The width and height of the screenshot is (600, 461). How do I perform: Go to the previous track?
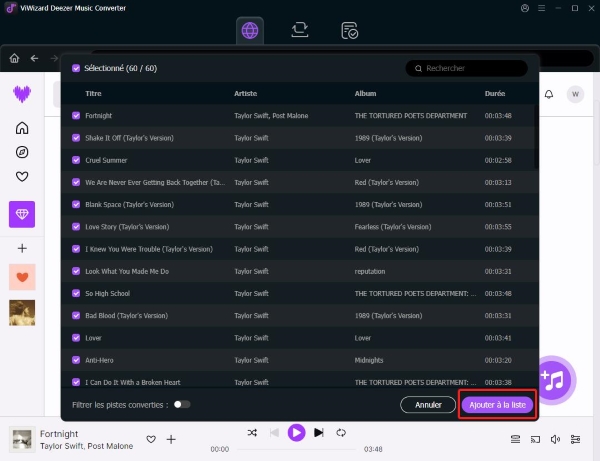tap(274, 433)
